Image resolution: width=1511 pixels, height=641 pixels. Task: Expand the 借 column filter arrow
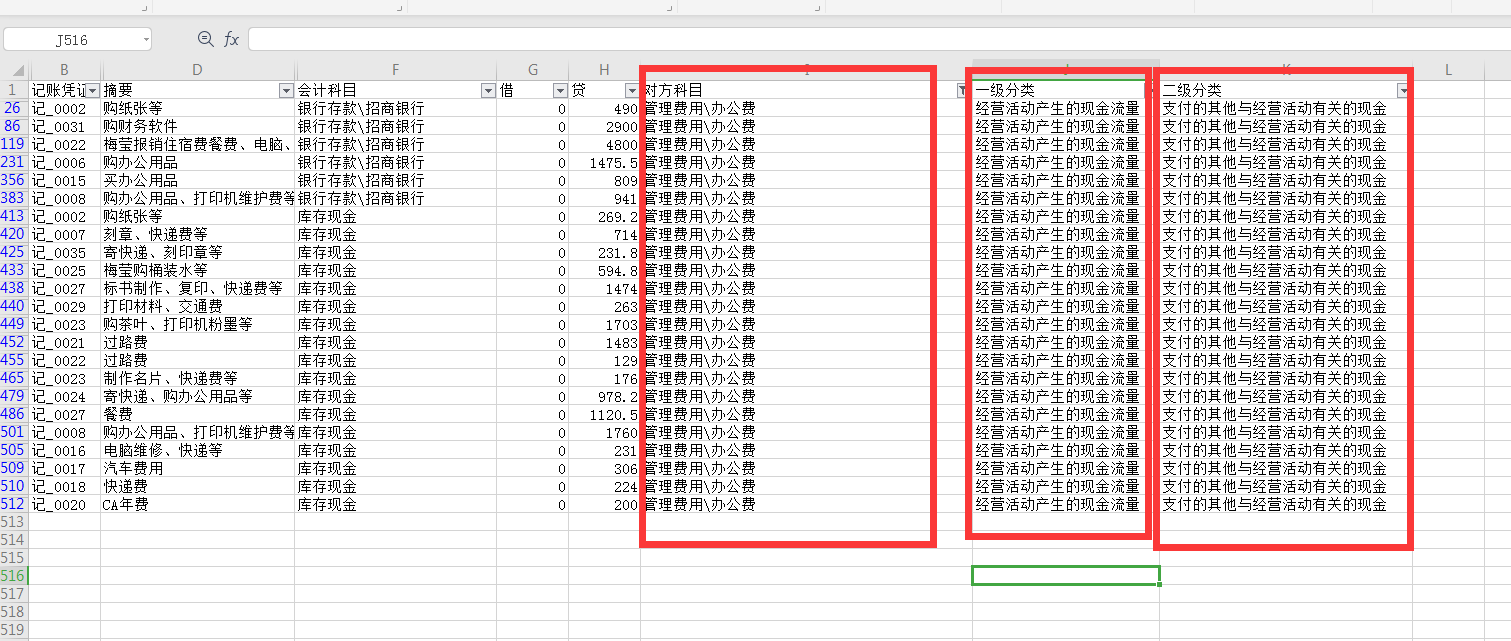tap(560, 91)
